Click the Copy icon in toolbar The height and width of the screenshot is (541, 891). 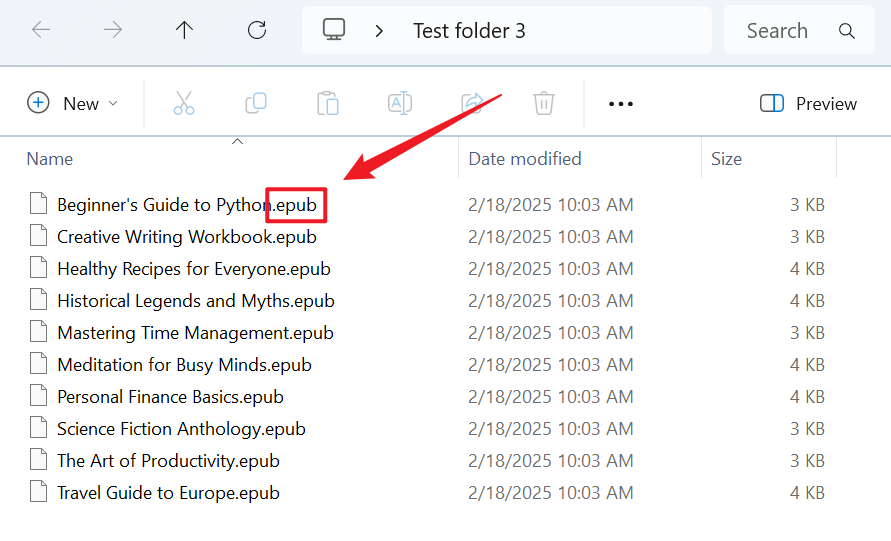[256, 103]
